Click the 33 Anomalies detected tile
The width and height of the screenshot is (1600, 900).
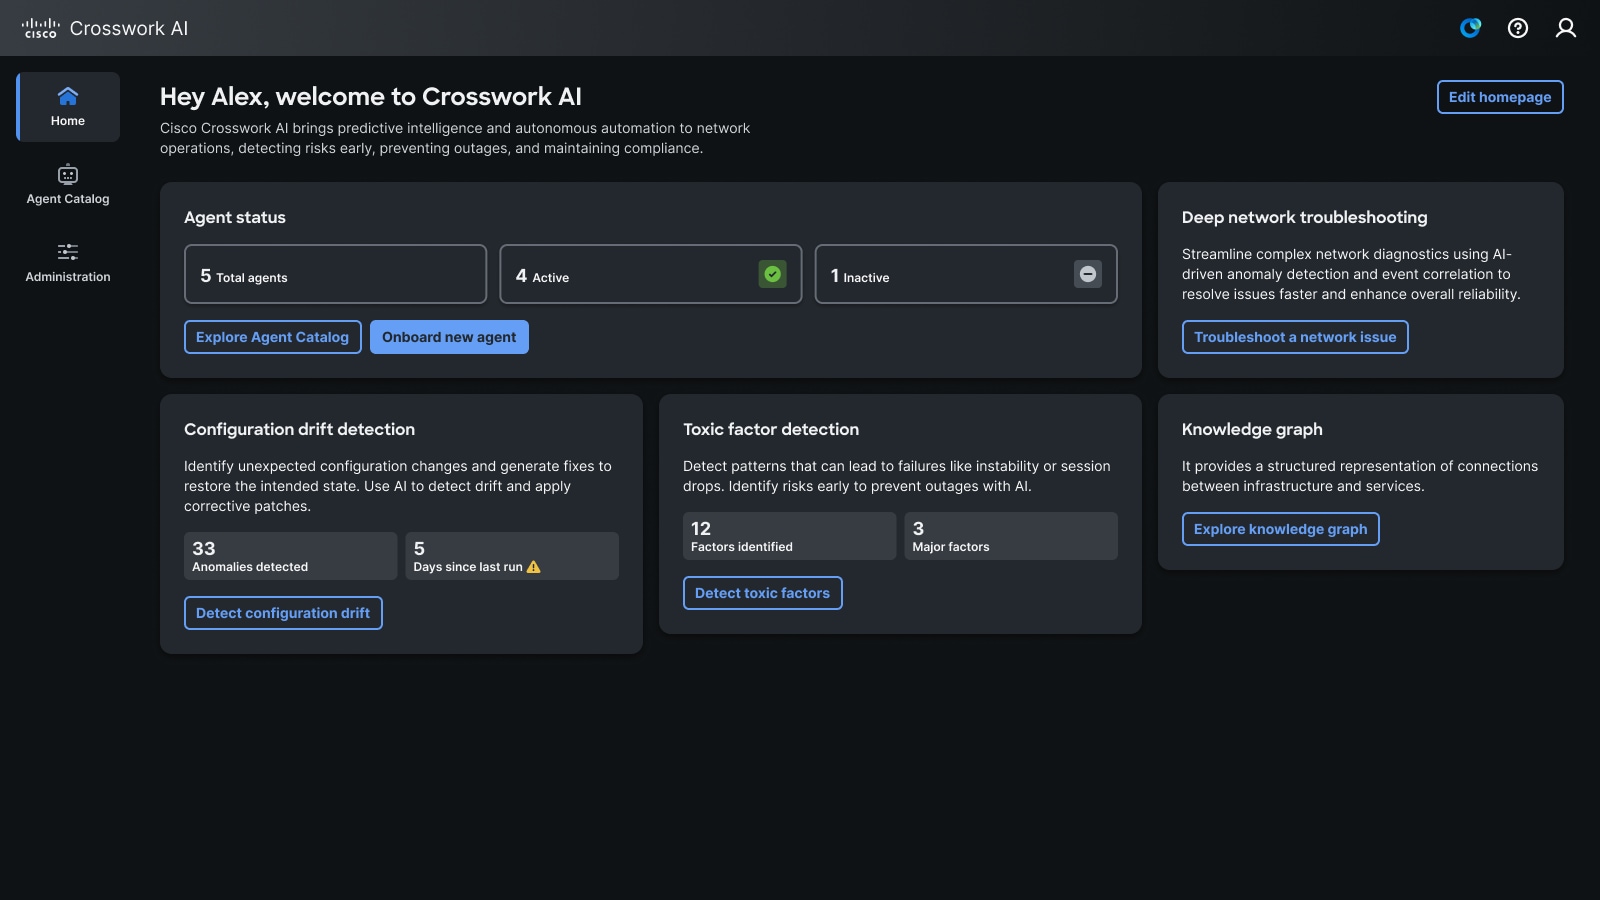tap(290, 556)
